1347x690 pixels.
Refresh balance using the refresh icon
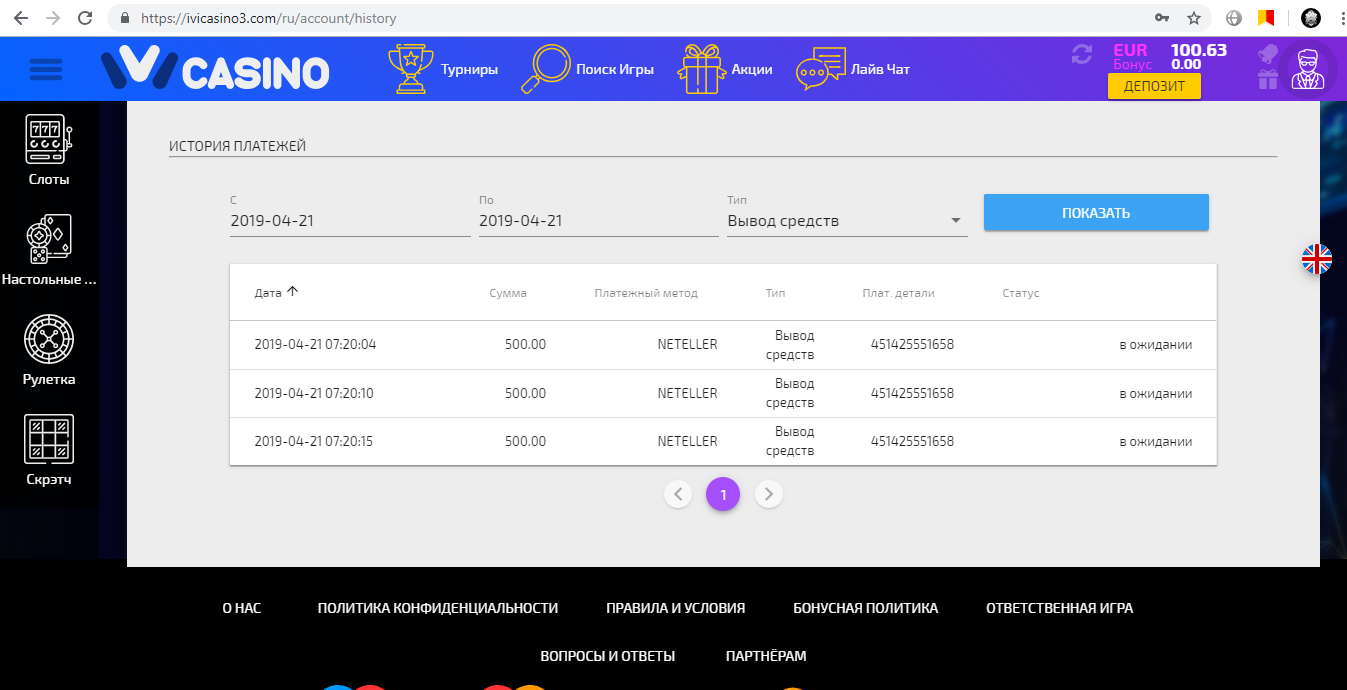pos(1081,55)
